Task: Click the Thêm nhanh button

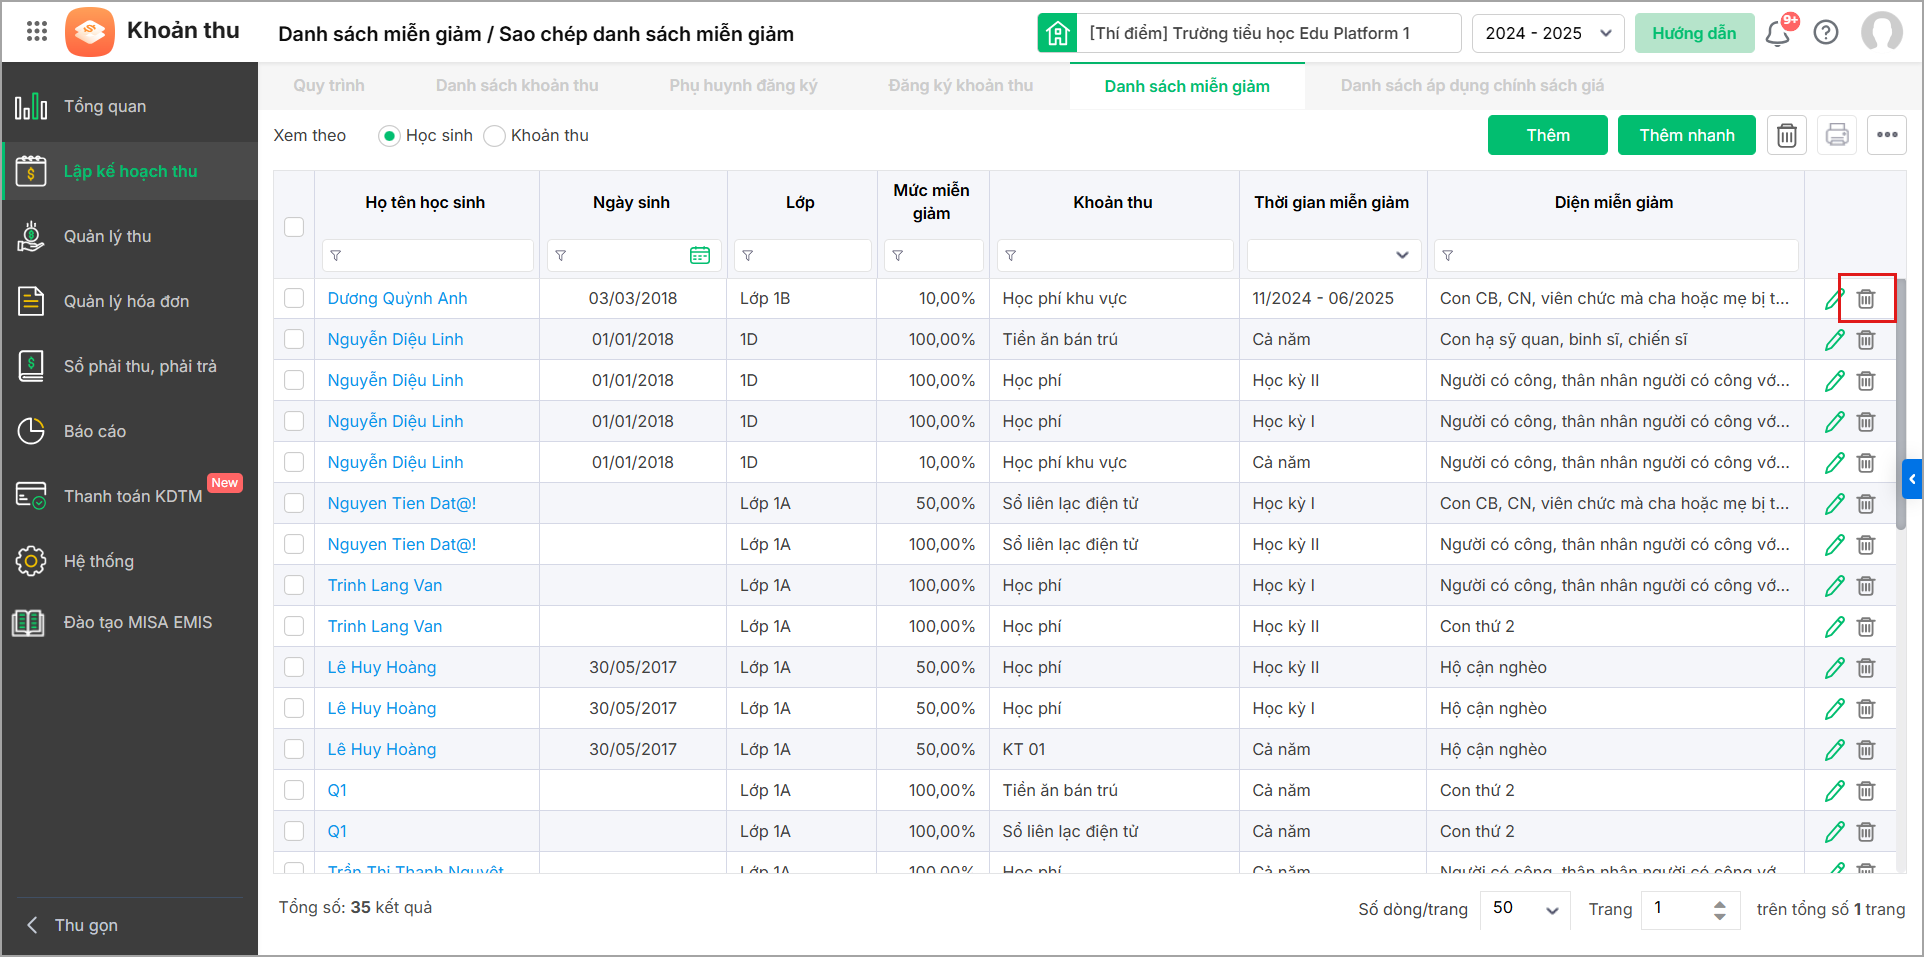Action: point(1686,135)
